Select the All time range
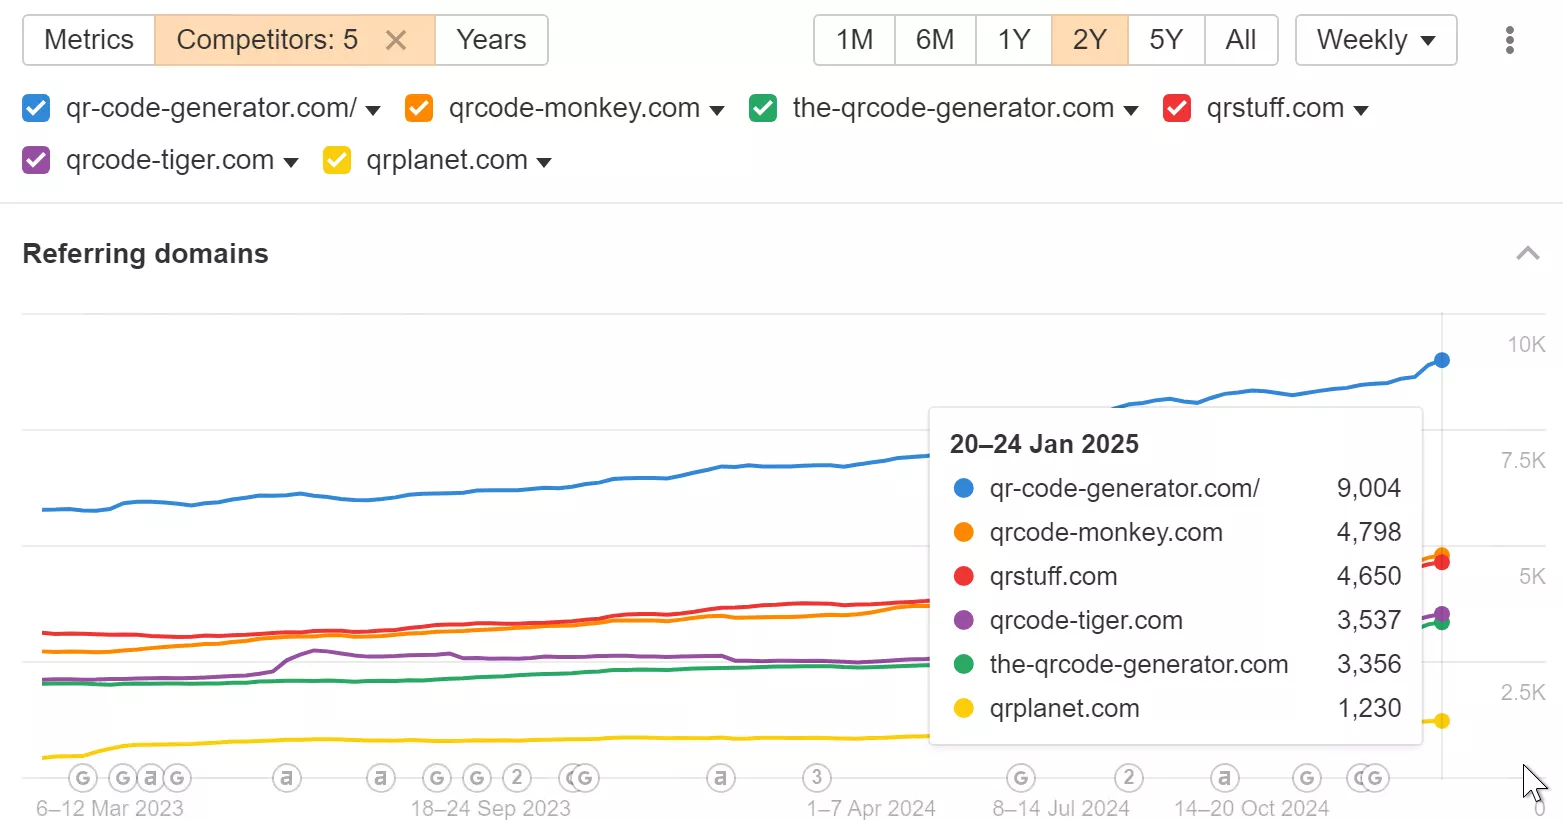Screen dimensions: 1563x821 [1241, 40]
